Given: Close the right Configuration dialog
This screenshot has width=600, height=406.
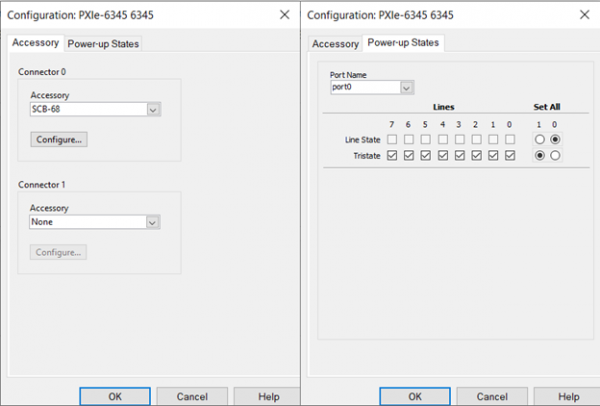Looking at the screenshot, I should [584, 15].
